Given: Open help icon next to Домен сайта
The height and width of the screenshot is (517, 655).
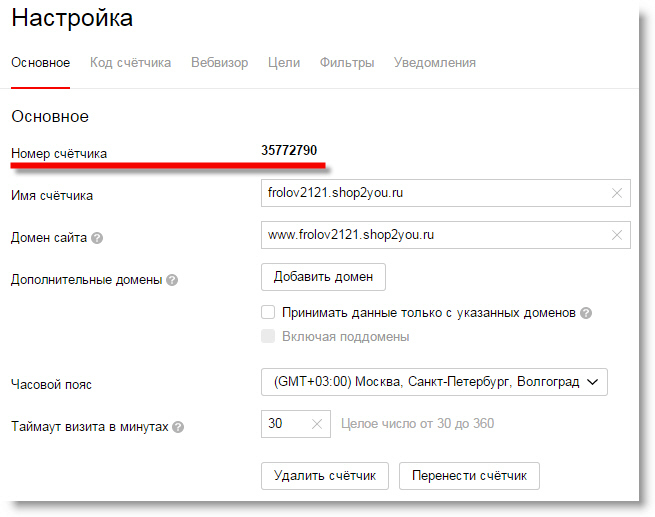Looking at the screenshot, I should point(97,238).
